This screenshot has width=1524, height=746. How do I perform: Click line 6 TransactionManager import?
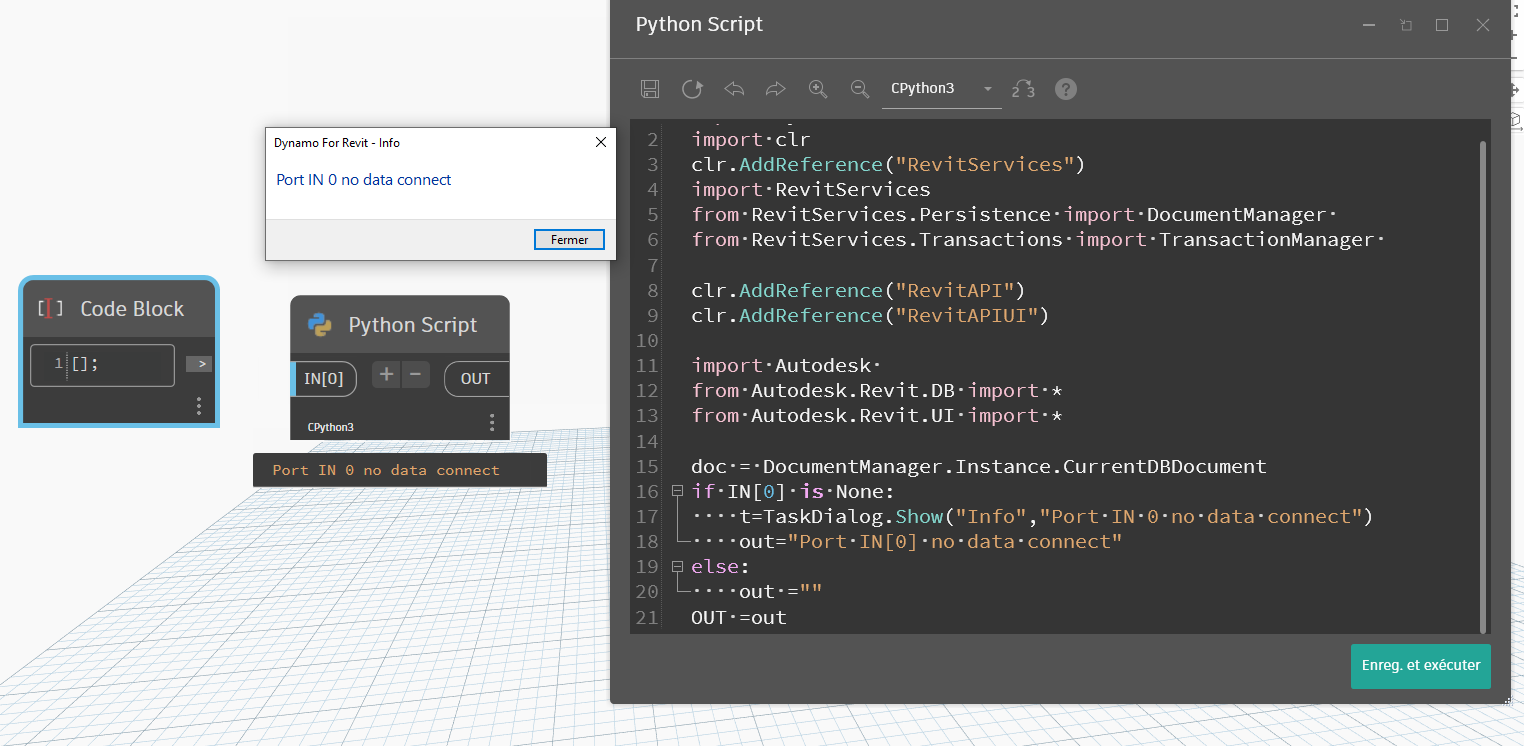pyautogui.click(x=1038, y=240)
